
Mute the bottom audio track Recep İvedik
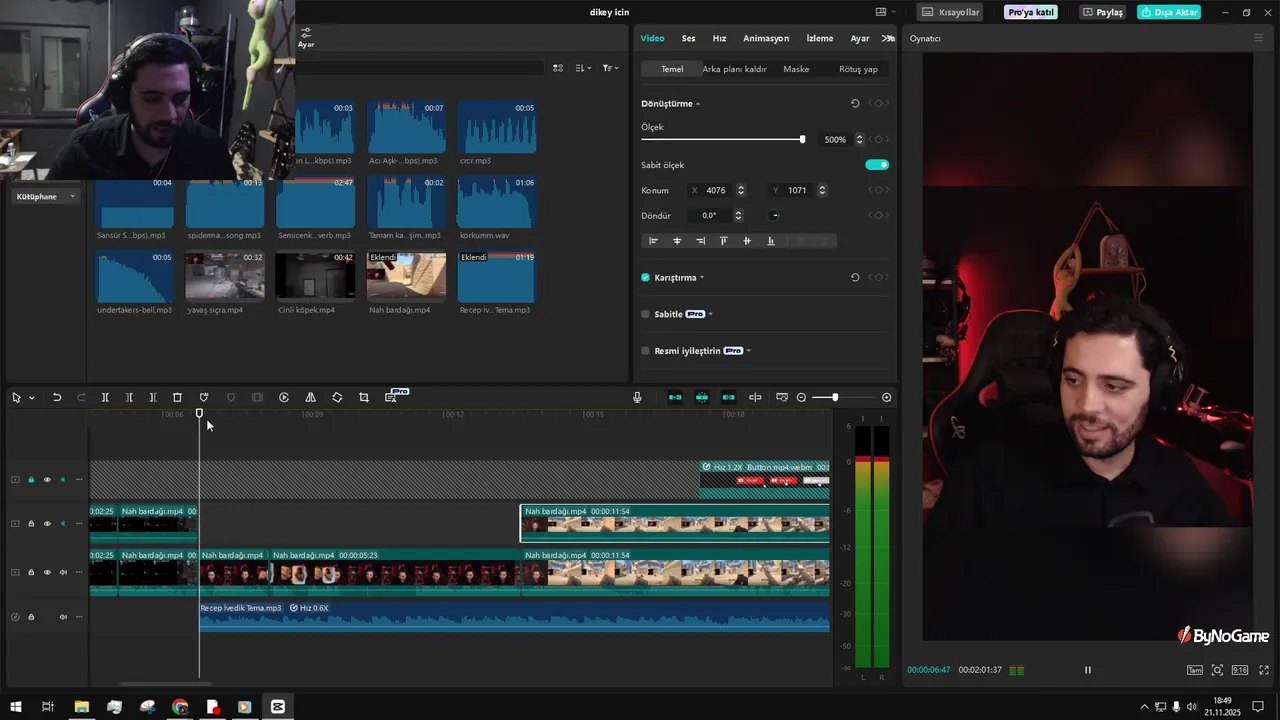click(63, 617)
